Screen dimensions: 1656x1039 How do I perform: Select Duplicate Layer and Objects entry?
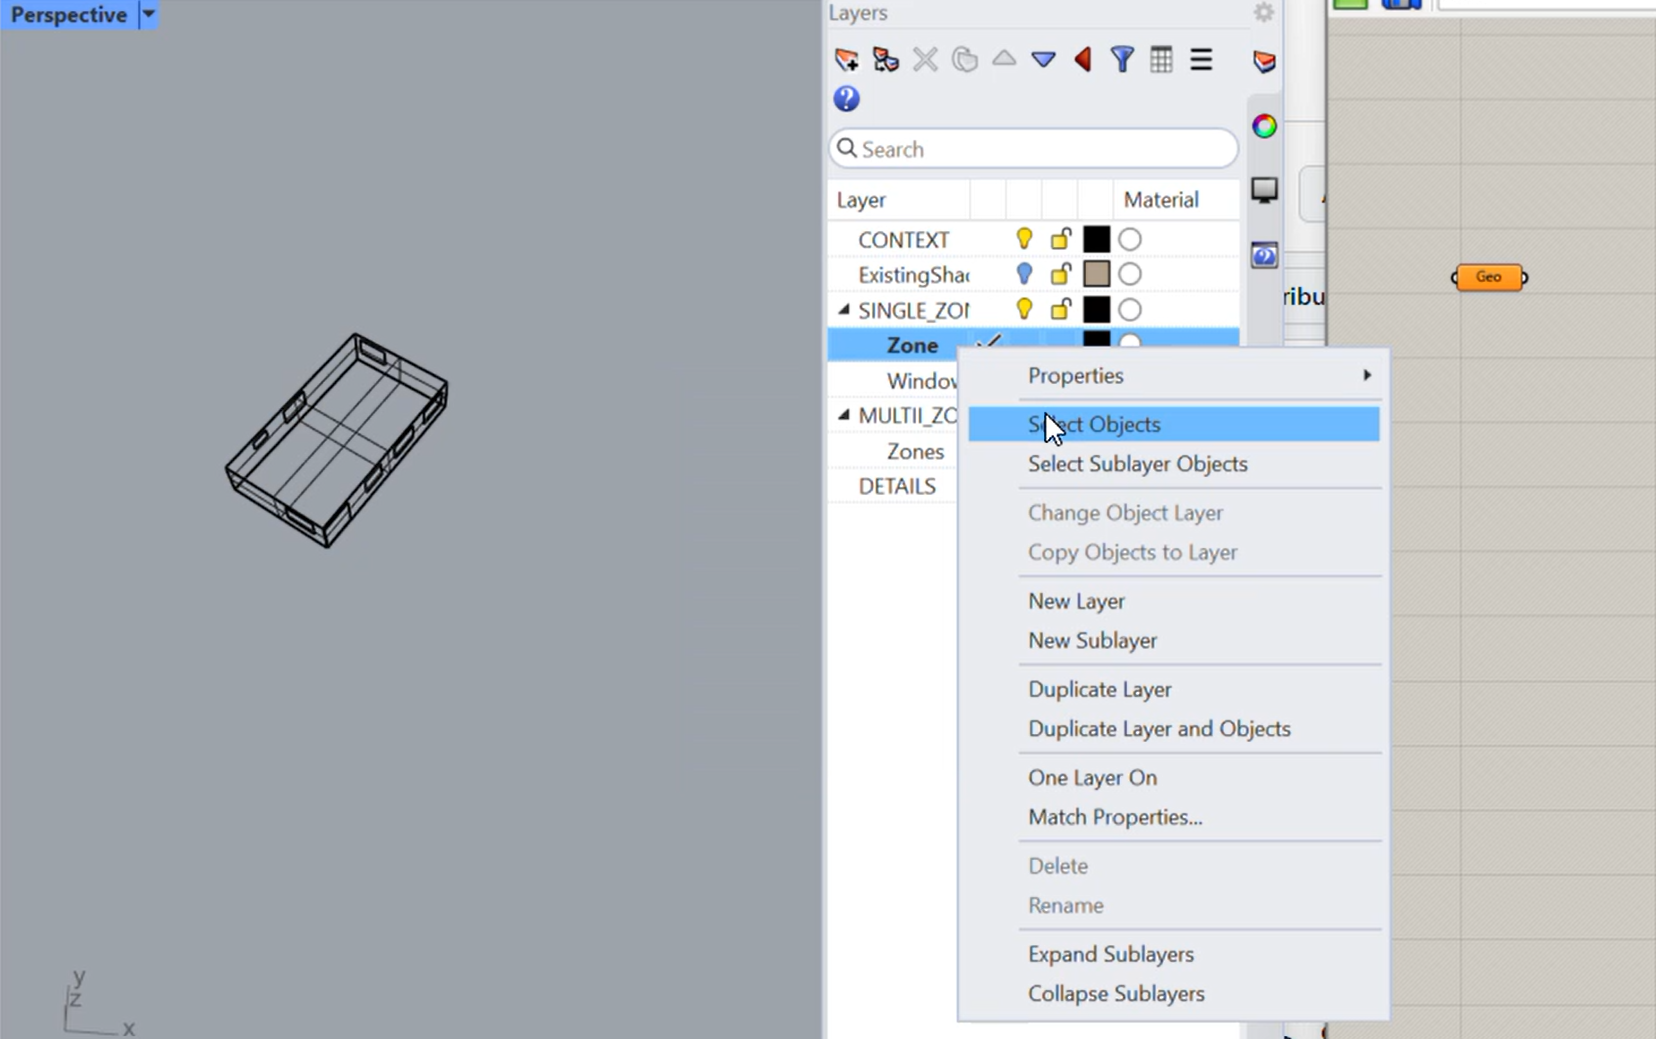pos(1159,729)
